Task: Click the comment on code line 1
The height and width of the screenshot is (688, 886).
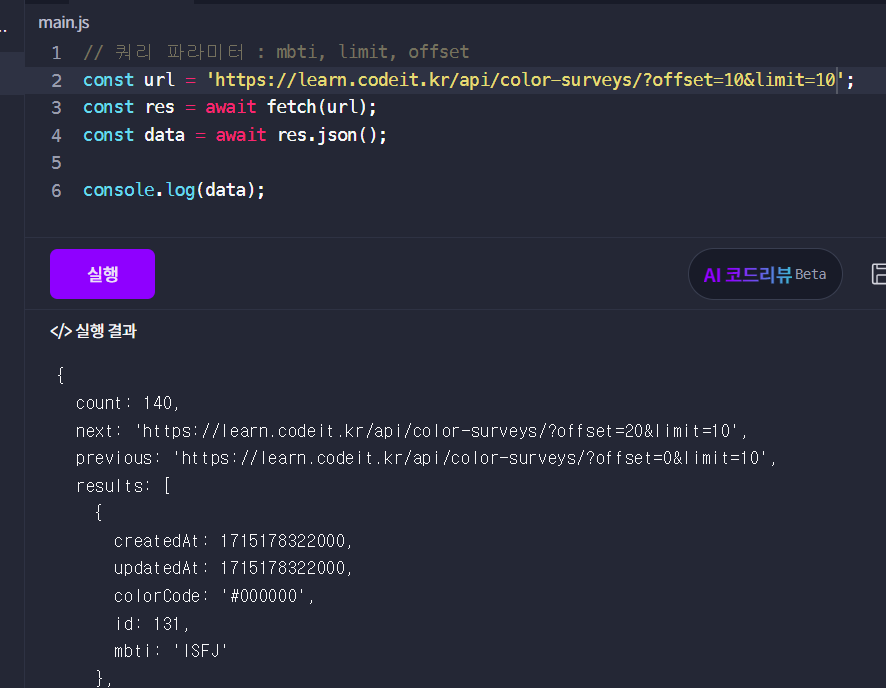Action: pyautogui.click(x=276, y=52)
